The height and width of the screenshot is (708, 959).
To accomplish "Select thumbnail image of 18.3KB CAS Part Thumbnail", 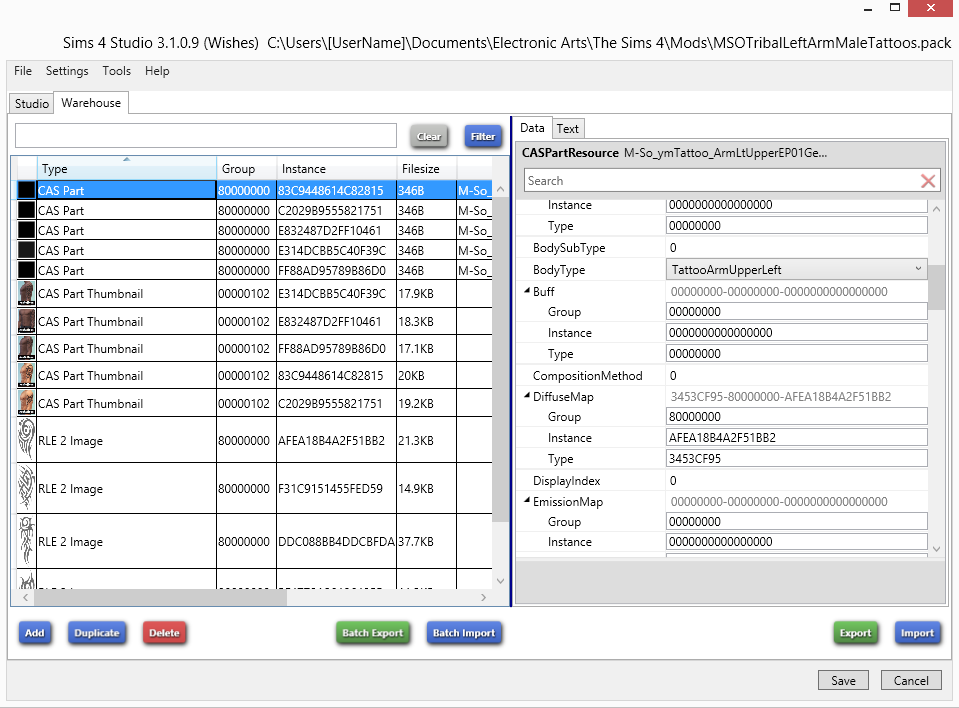I will (26, 322).
